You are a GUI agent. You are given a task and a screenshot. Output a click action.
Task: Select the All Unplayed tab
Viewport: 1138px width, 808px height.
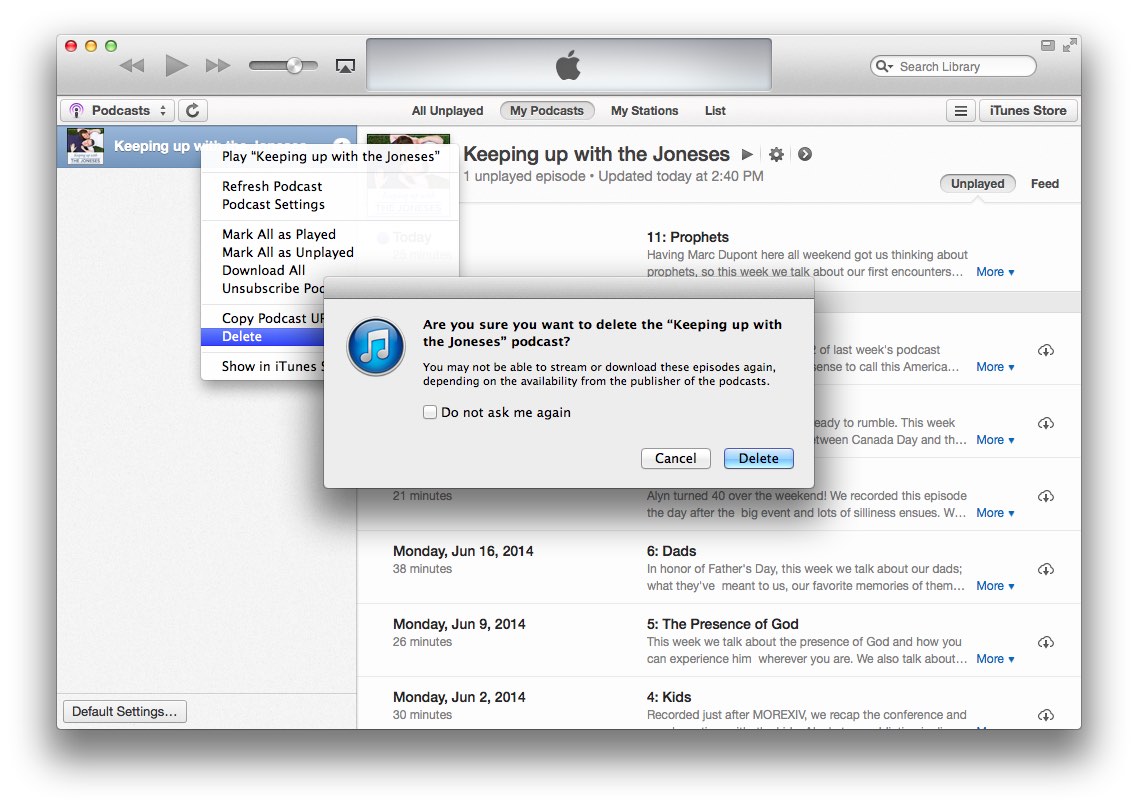point(447,110)
